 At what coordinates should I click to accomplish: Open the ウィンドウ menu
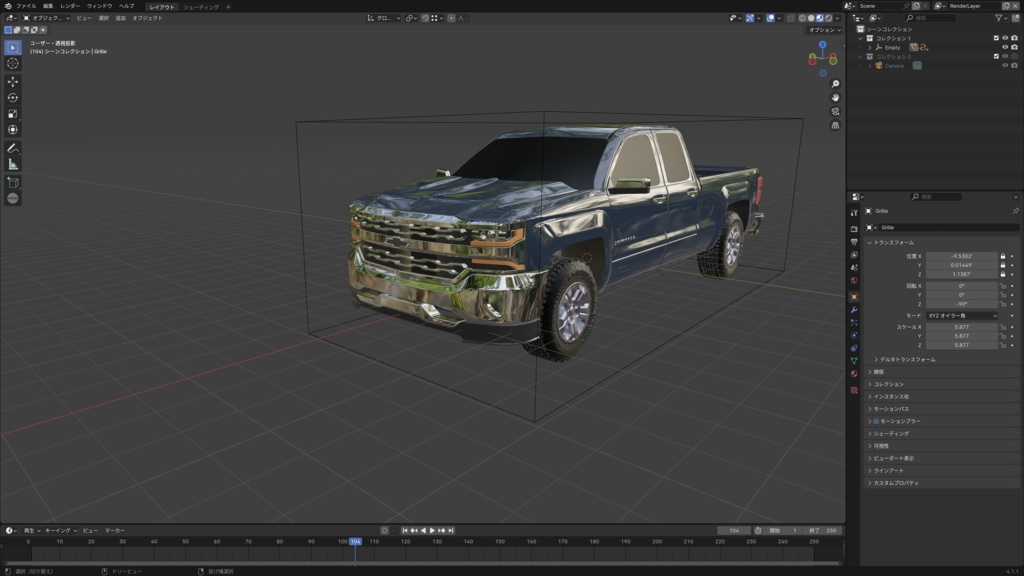(x=99, y=6)
